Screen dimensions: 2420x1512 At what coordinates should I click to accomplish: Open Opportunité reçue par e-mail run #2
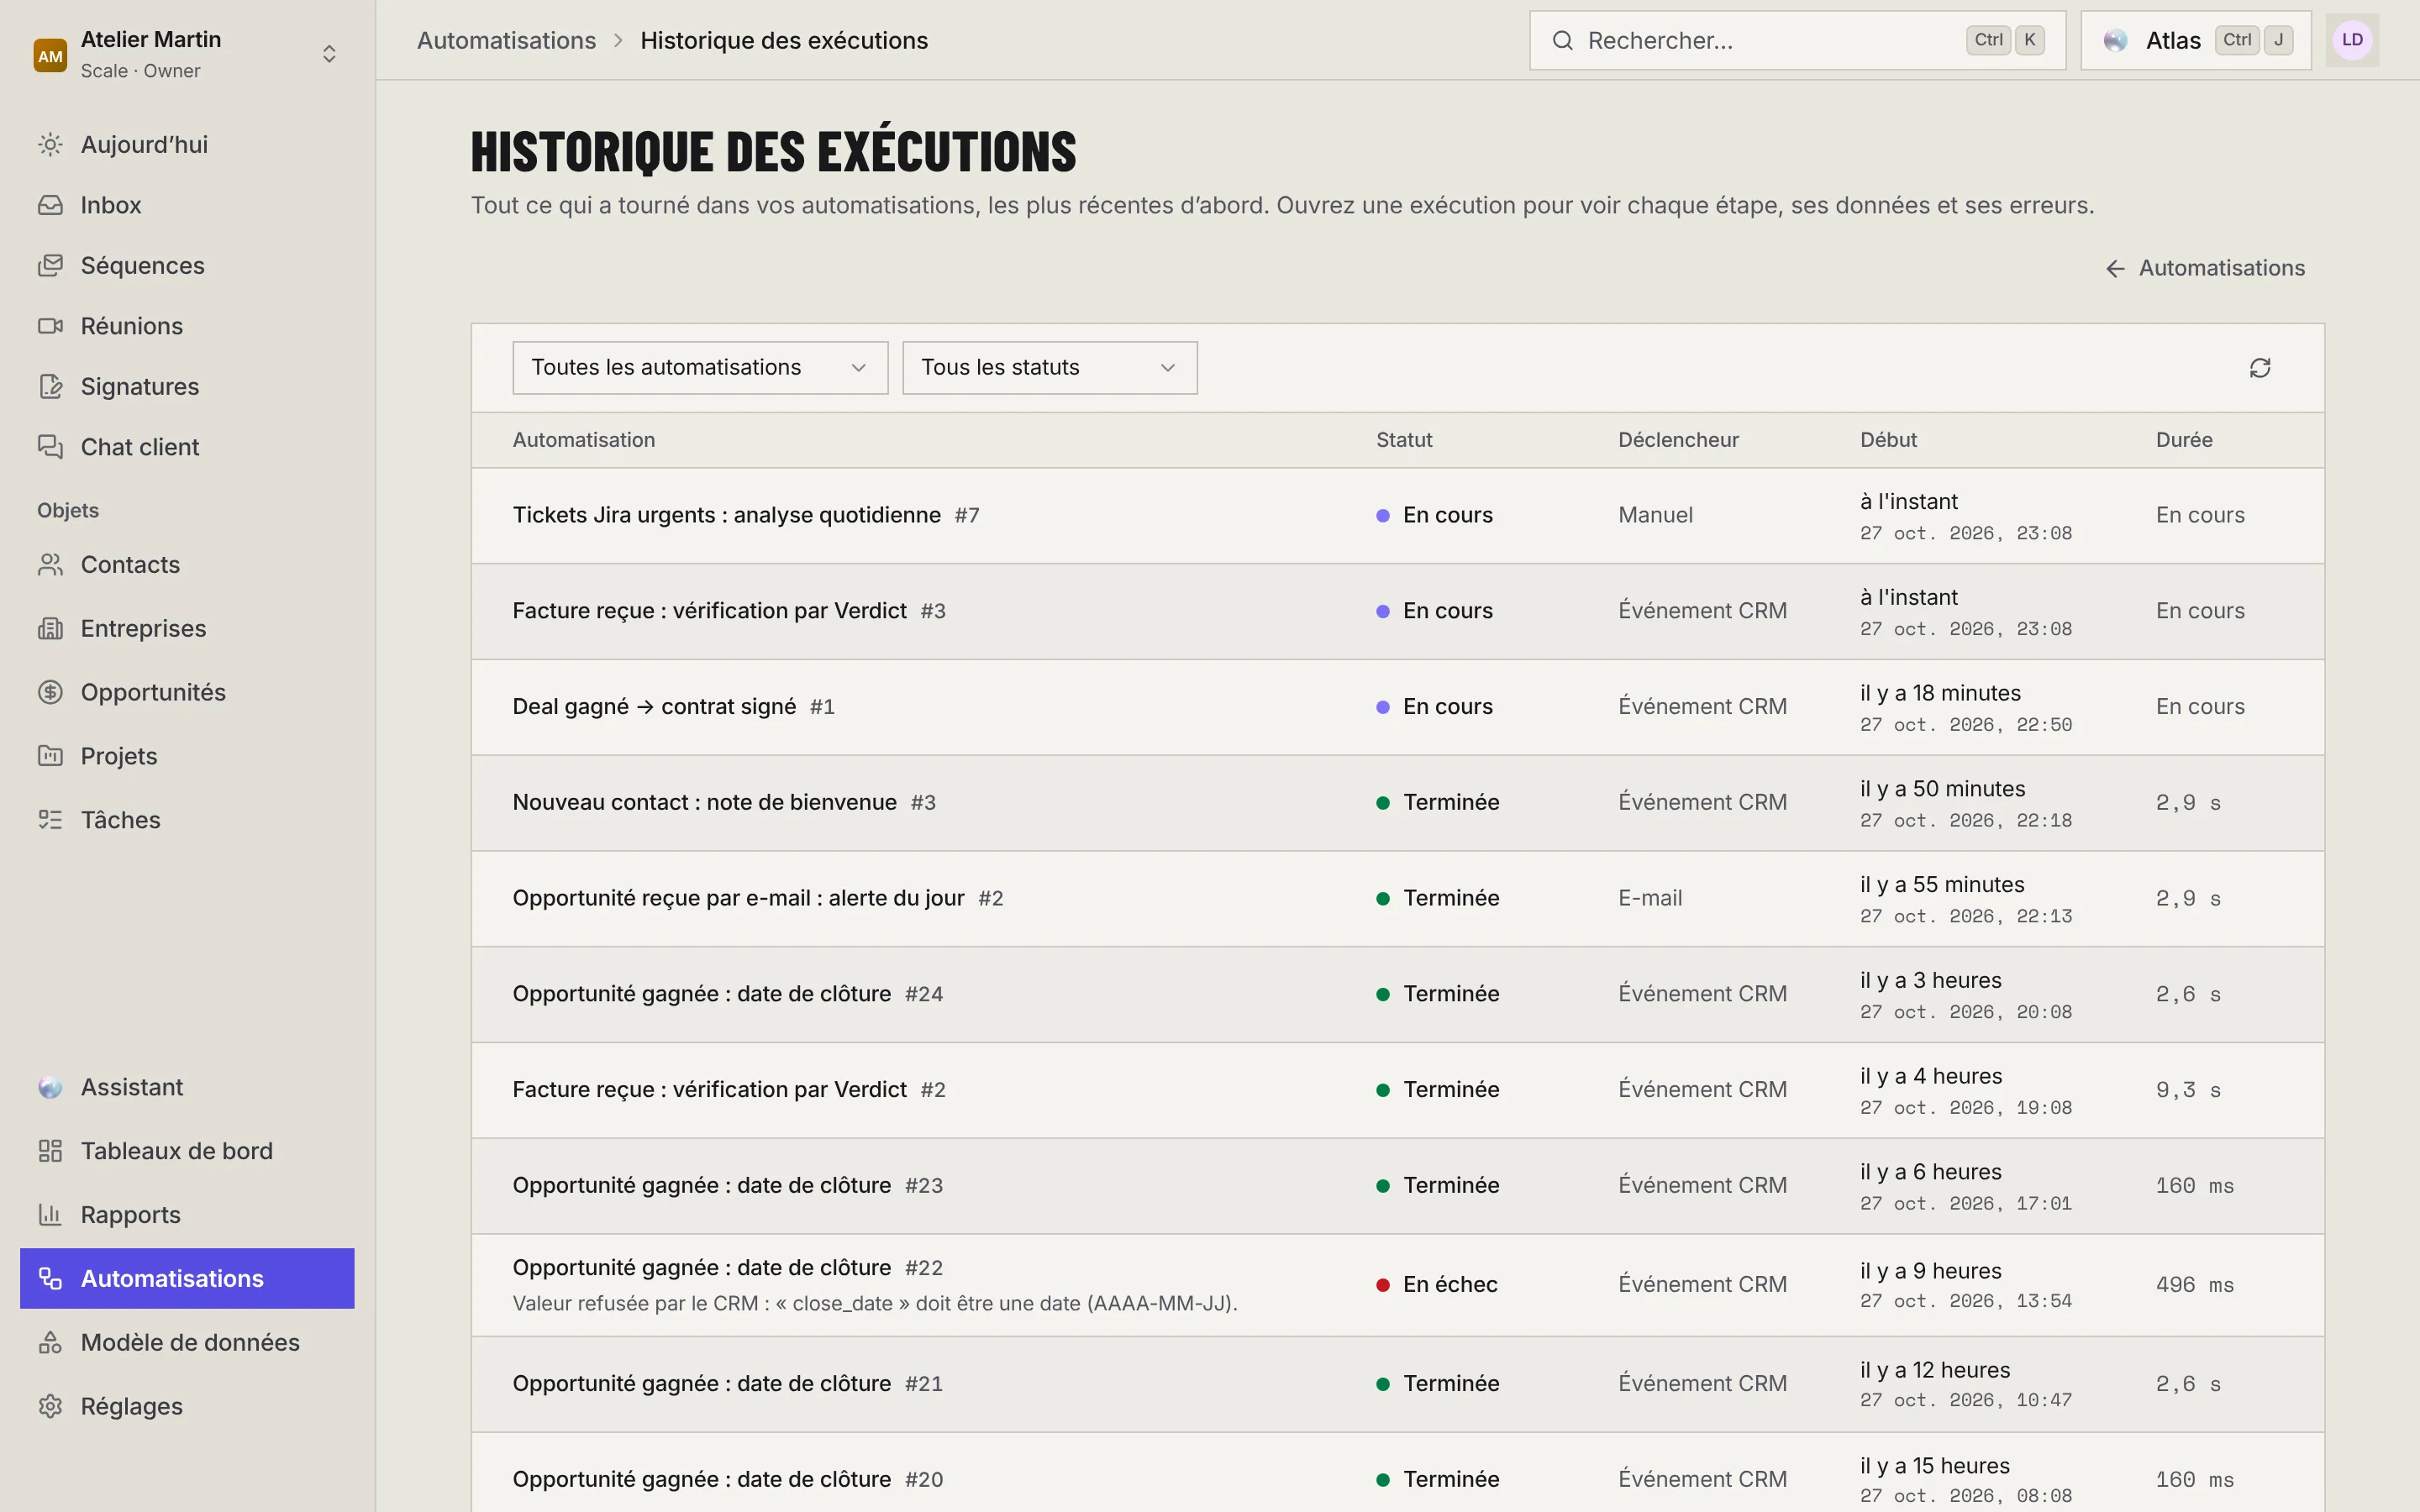pyautogui.click(x=1397, y=899)
